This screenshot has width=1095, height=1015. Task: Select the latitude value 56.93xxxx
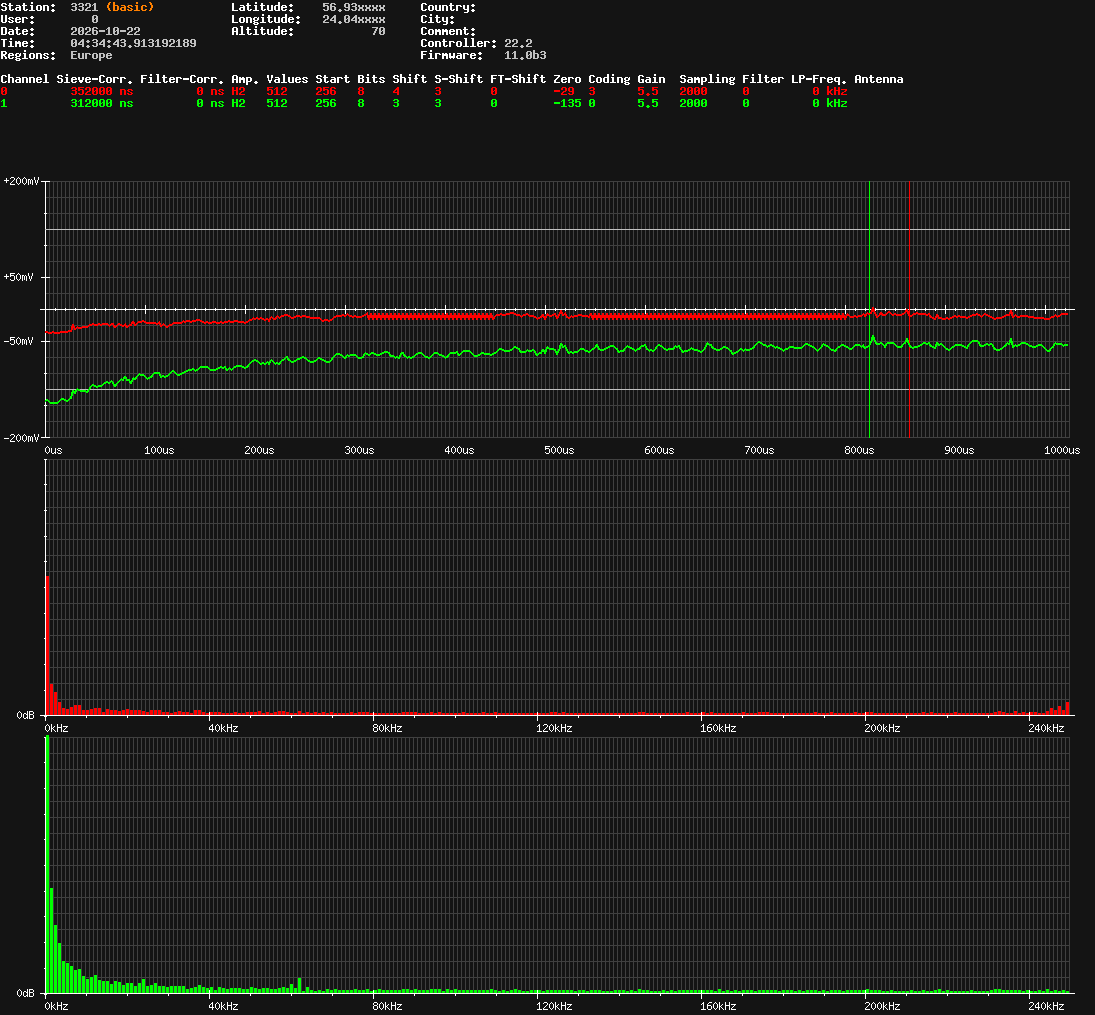tap(353, 7)
